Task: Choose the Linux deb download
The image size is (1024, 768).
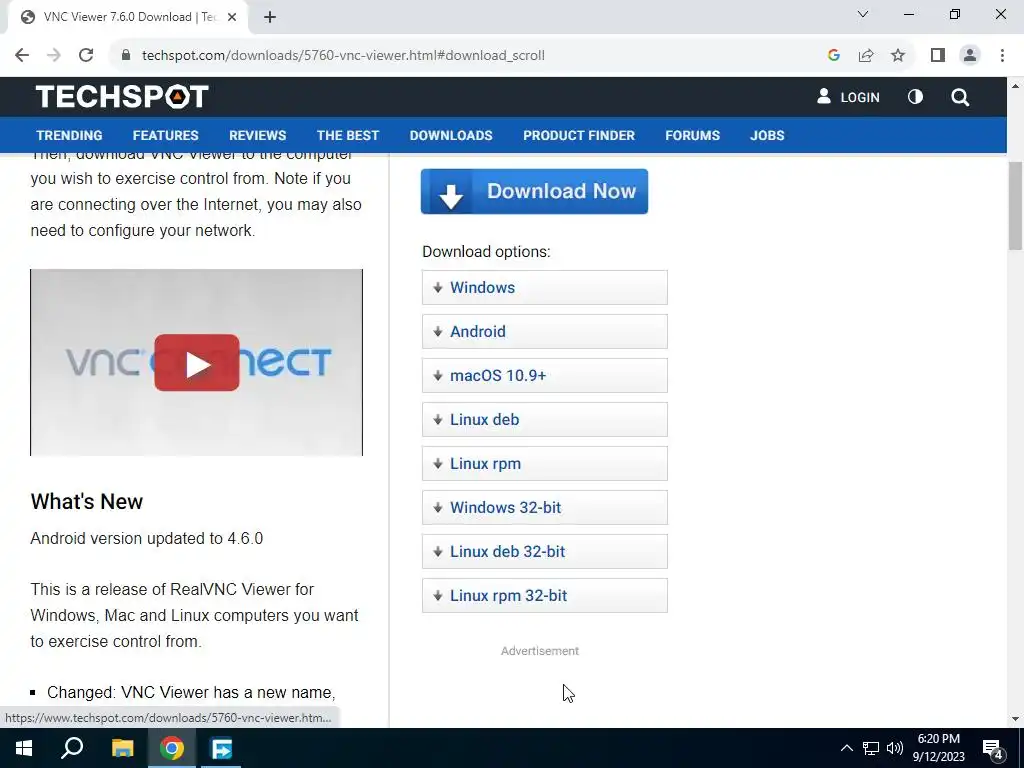Action: point(545,419)
